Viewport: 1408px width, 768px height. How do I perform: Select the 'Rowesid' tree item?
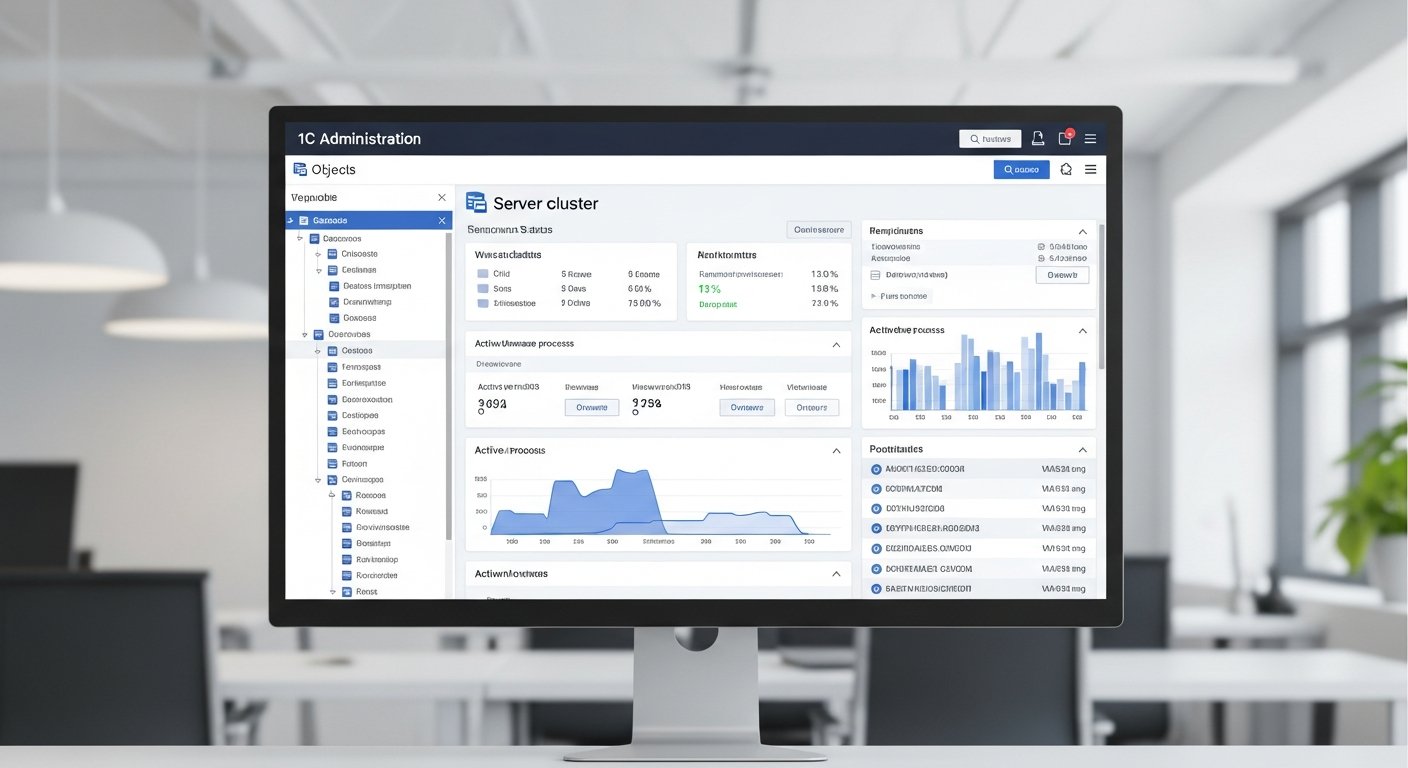371,511
